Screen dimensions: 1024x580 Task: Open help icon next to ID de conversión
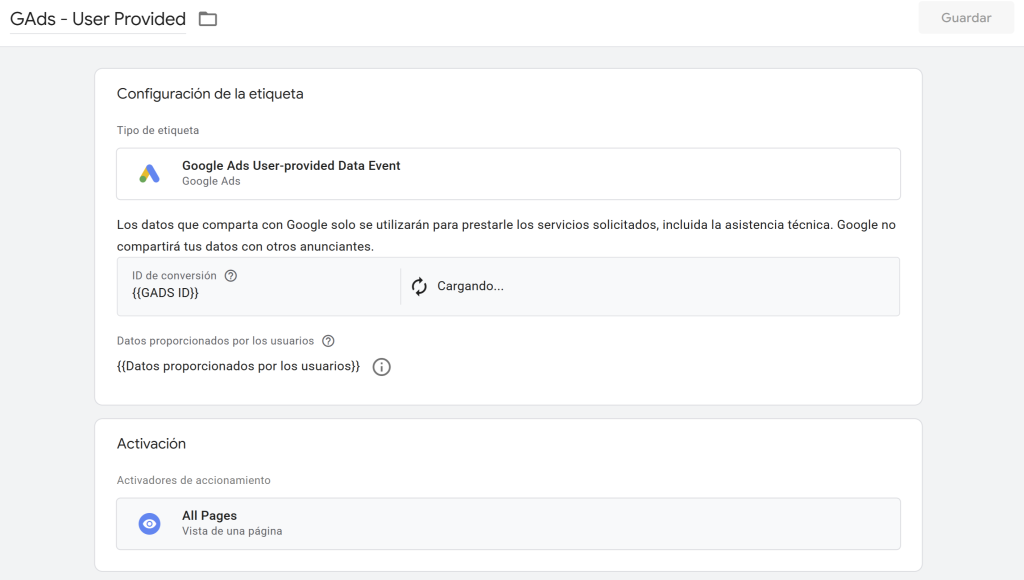click(x=231, y=276)
